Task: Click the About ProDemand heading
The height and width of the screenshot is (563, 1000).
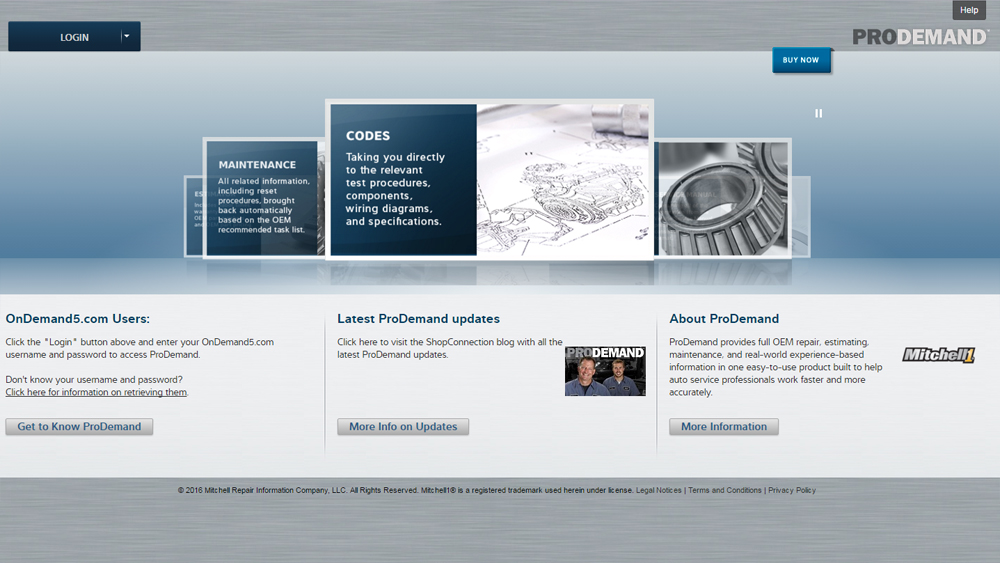Action: pyautogui.click(x=724, y=319)
